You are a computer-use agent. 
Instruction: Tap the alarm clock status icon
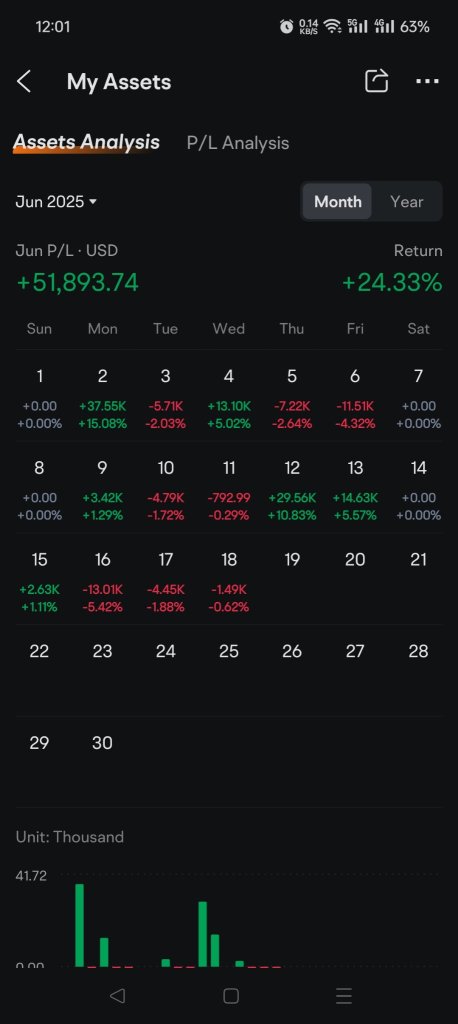[x=286, y=27]
